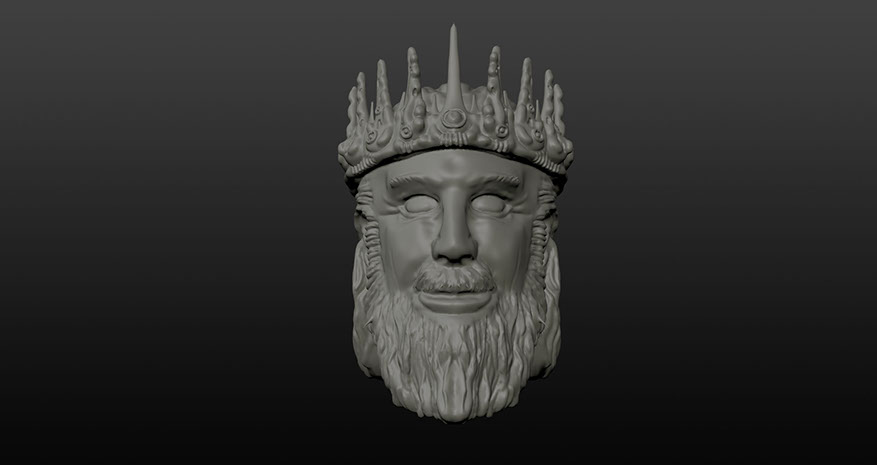Click the tall central spike of the crown

point(454,62)
